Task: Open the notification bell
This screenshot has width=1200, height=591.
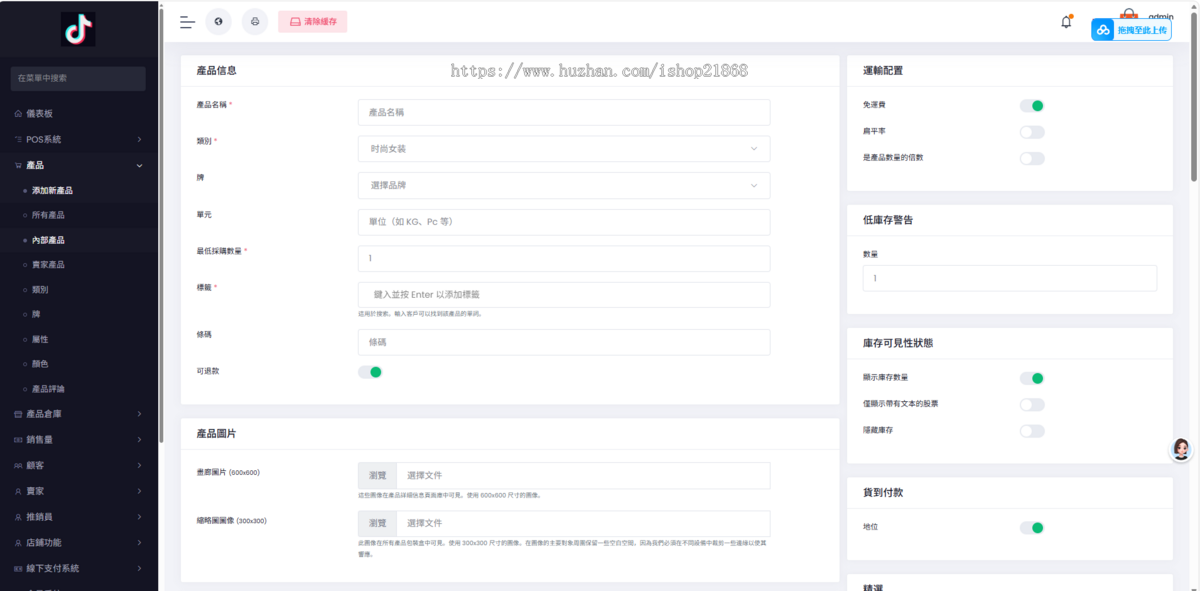Action: 1066,22
